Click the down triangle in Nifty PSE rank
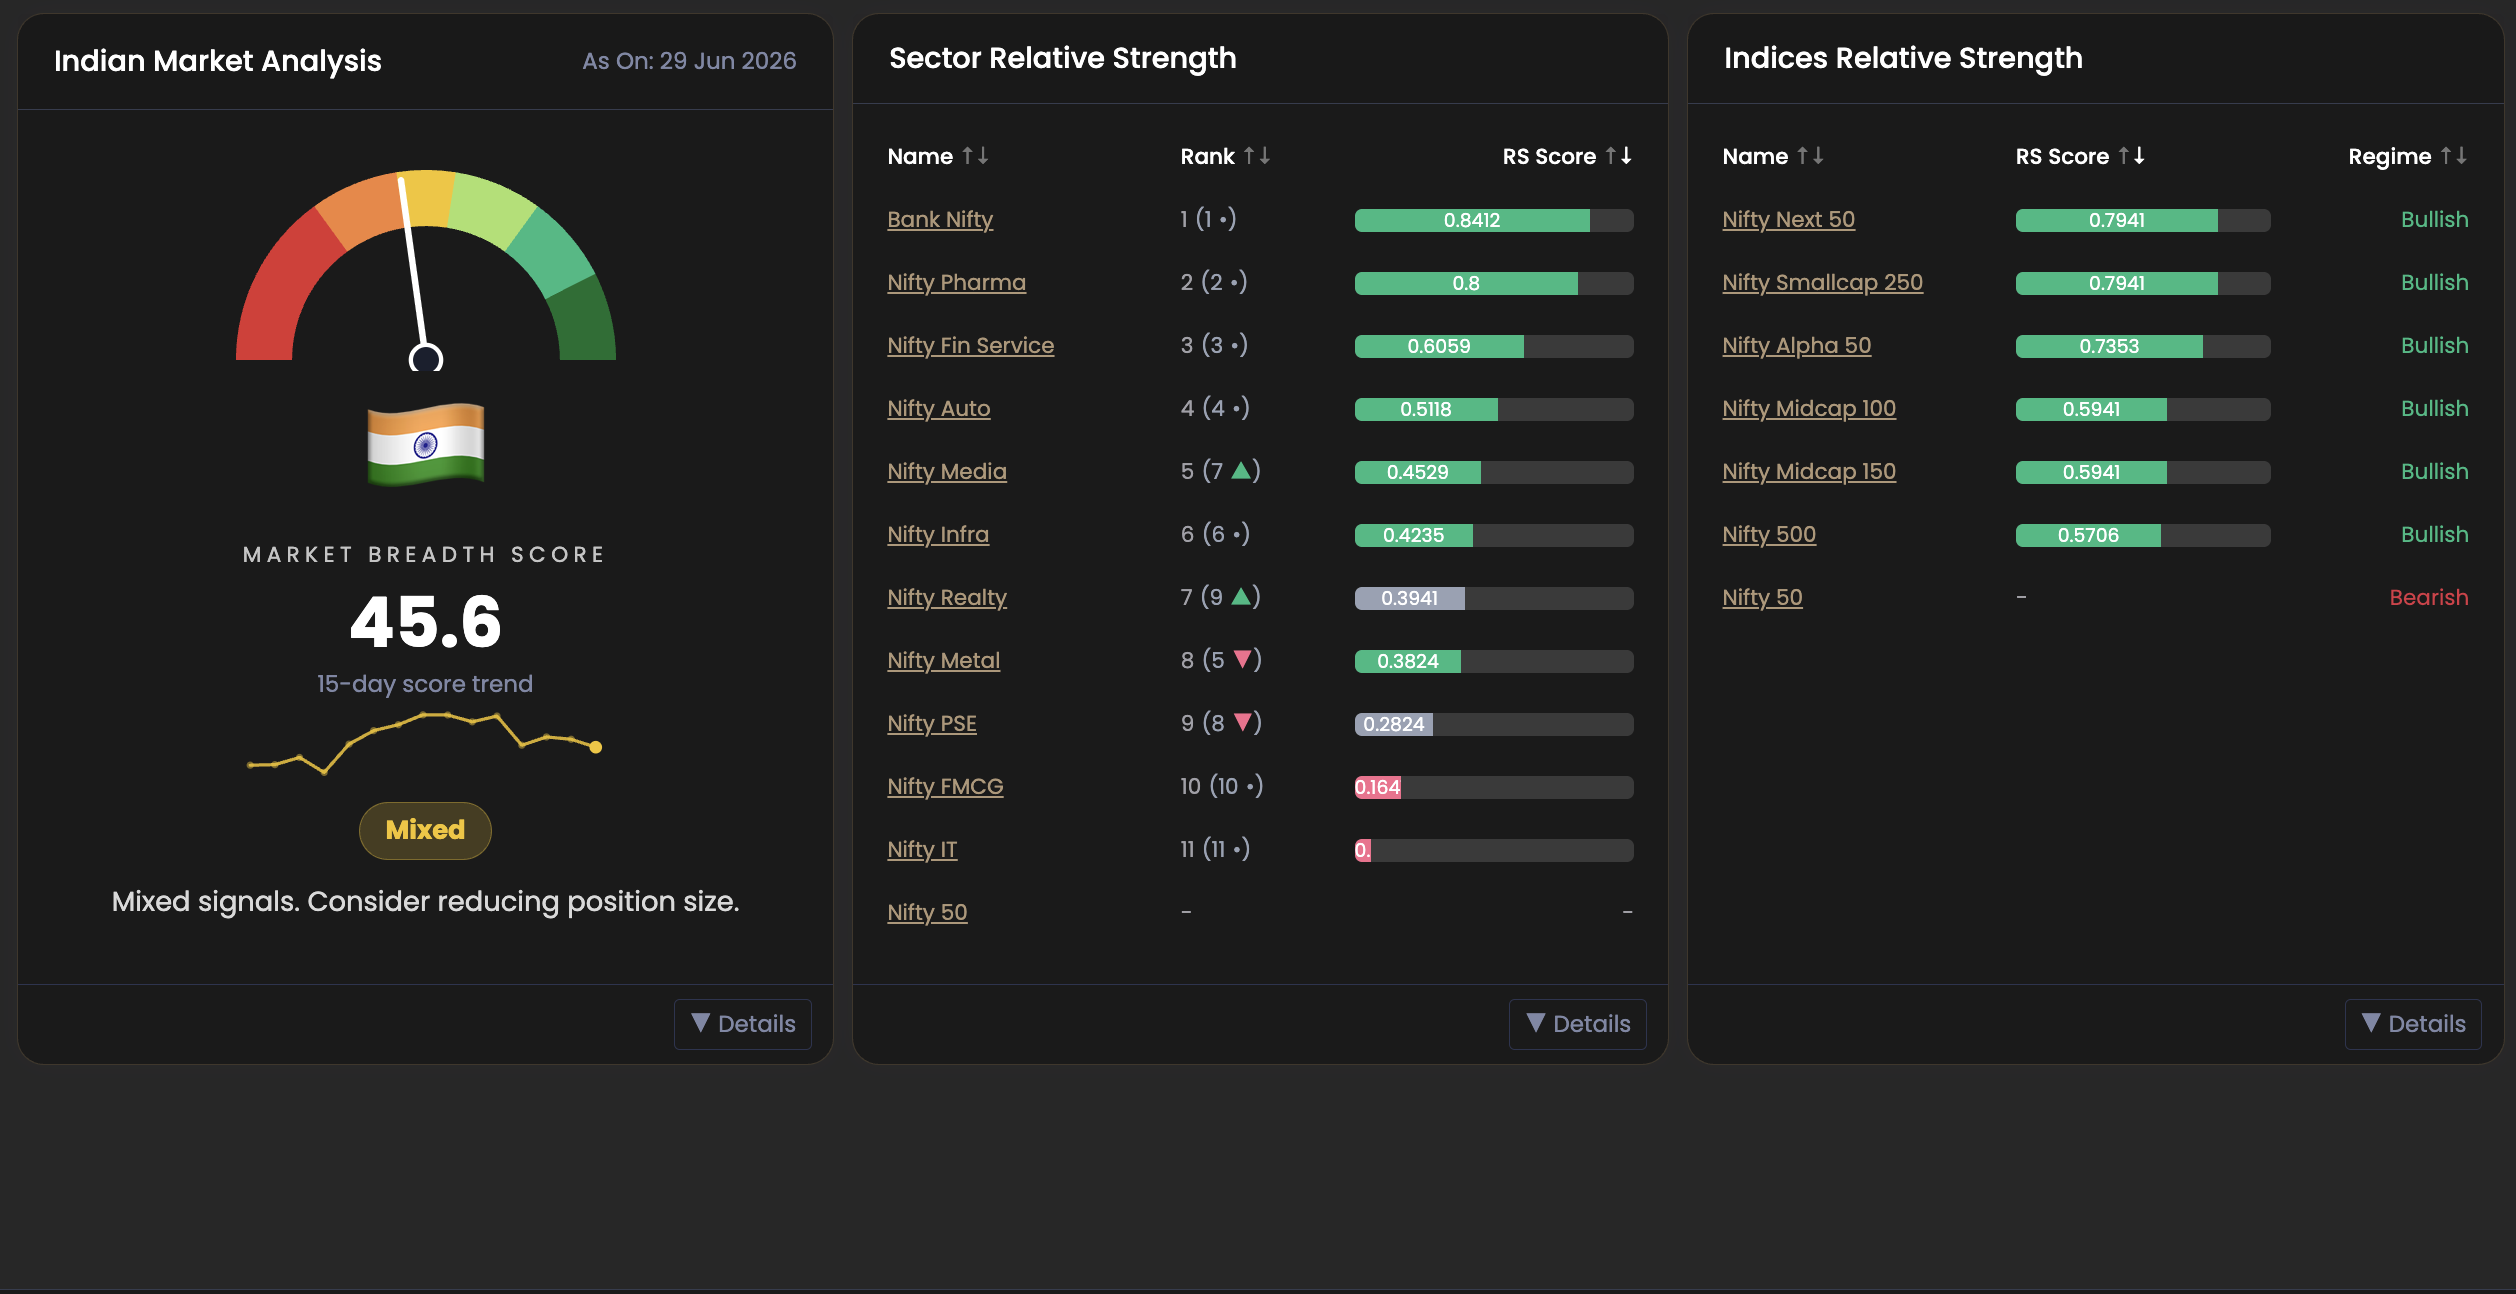The height and width of the screenshot is (1294, 2516). (x=1243, y=722)
